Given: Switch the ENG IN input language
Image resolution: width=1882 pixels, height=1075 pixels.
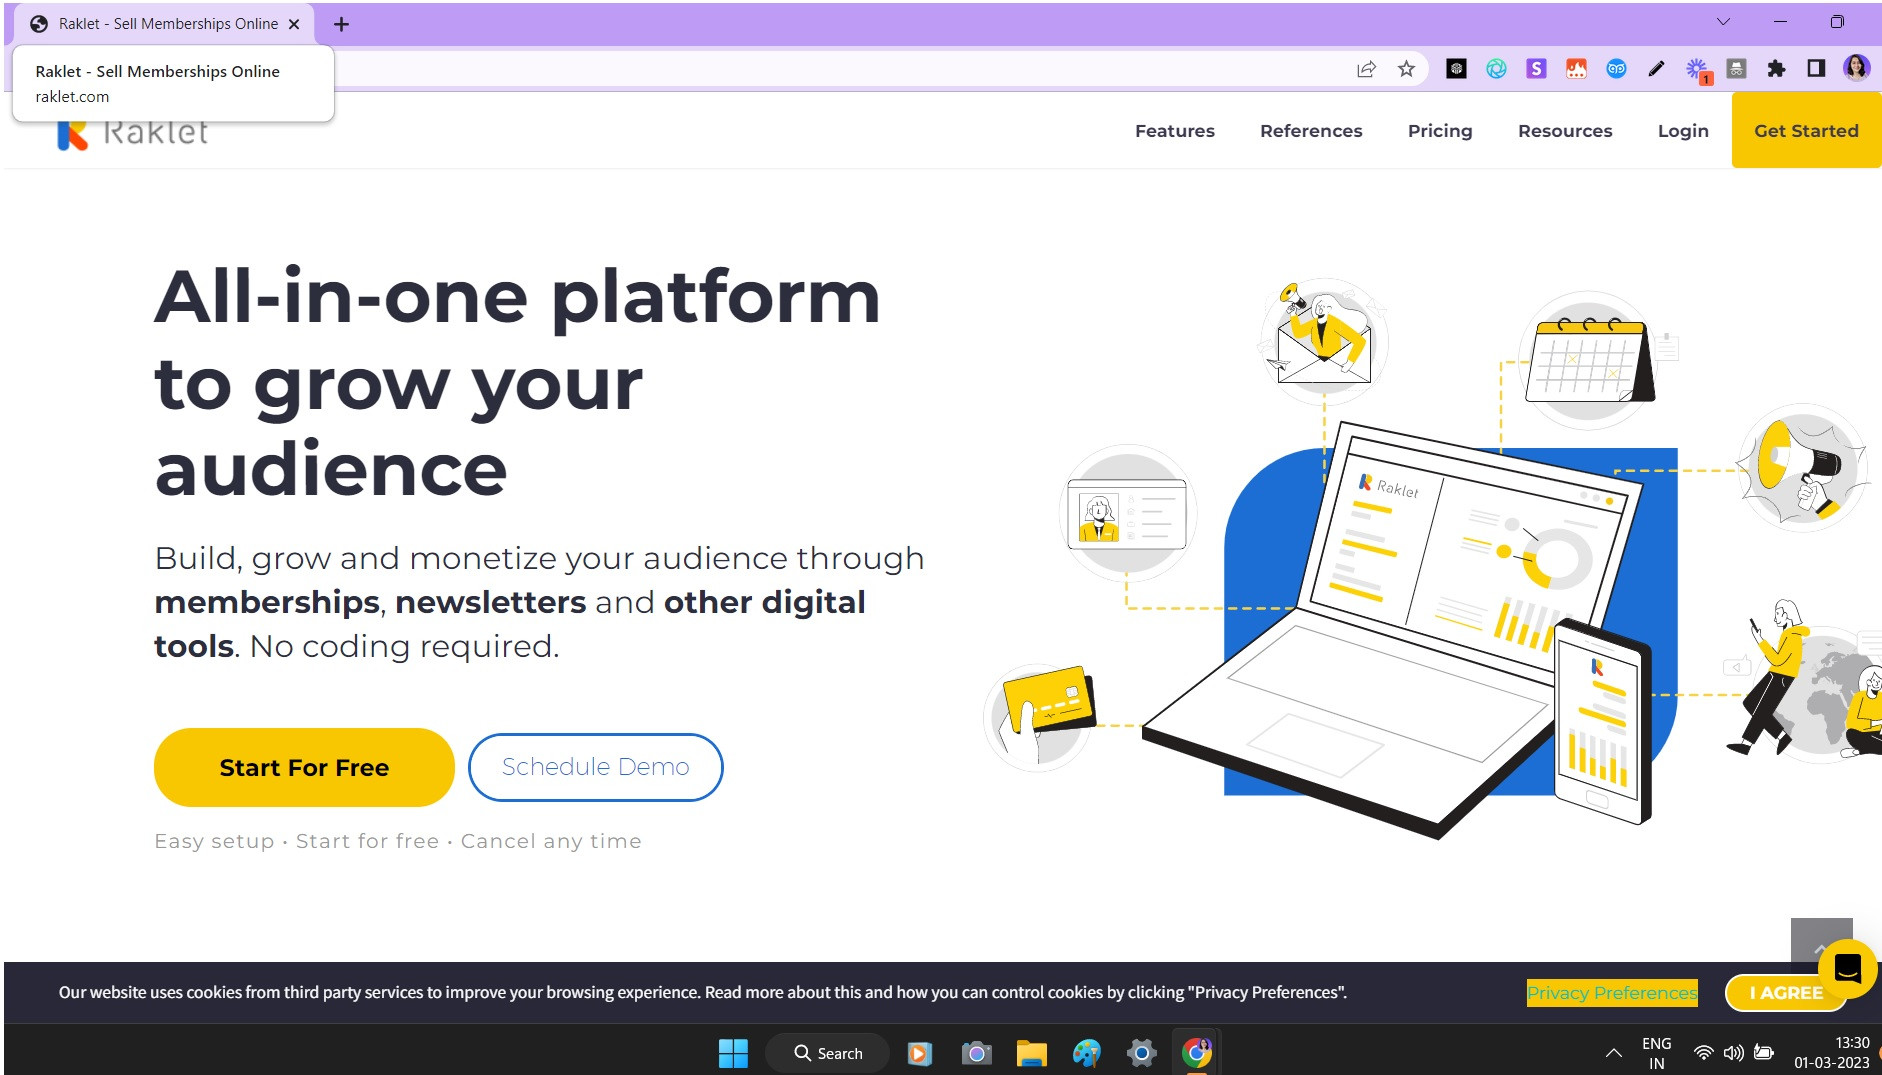Looking at the screenshot, I should pos(1656,1053).
